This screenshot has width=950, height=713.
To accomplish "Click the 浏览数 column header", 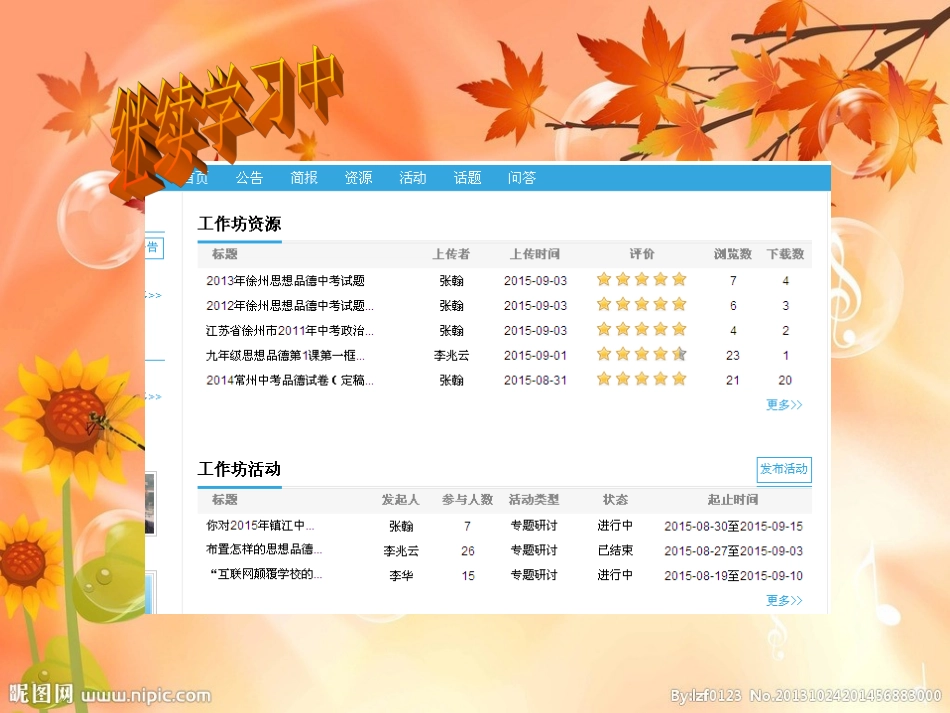I will [732, 254].
